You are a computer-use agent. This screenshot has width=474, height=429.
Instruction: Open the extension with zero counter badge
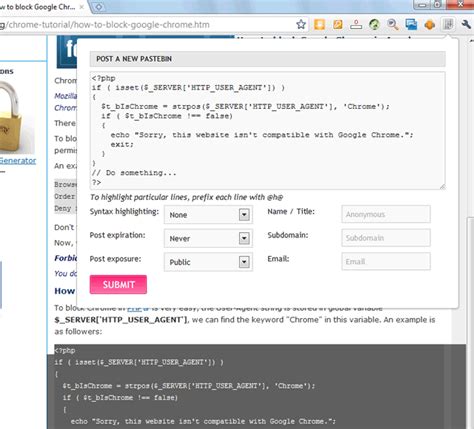tap(356, 24)
